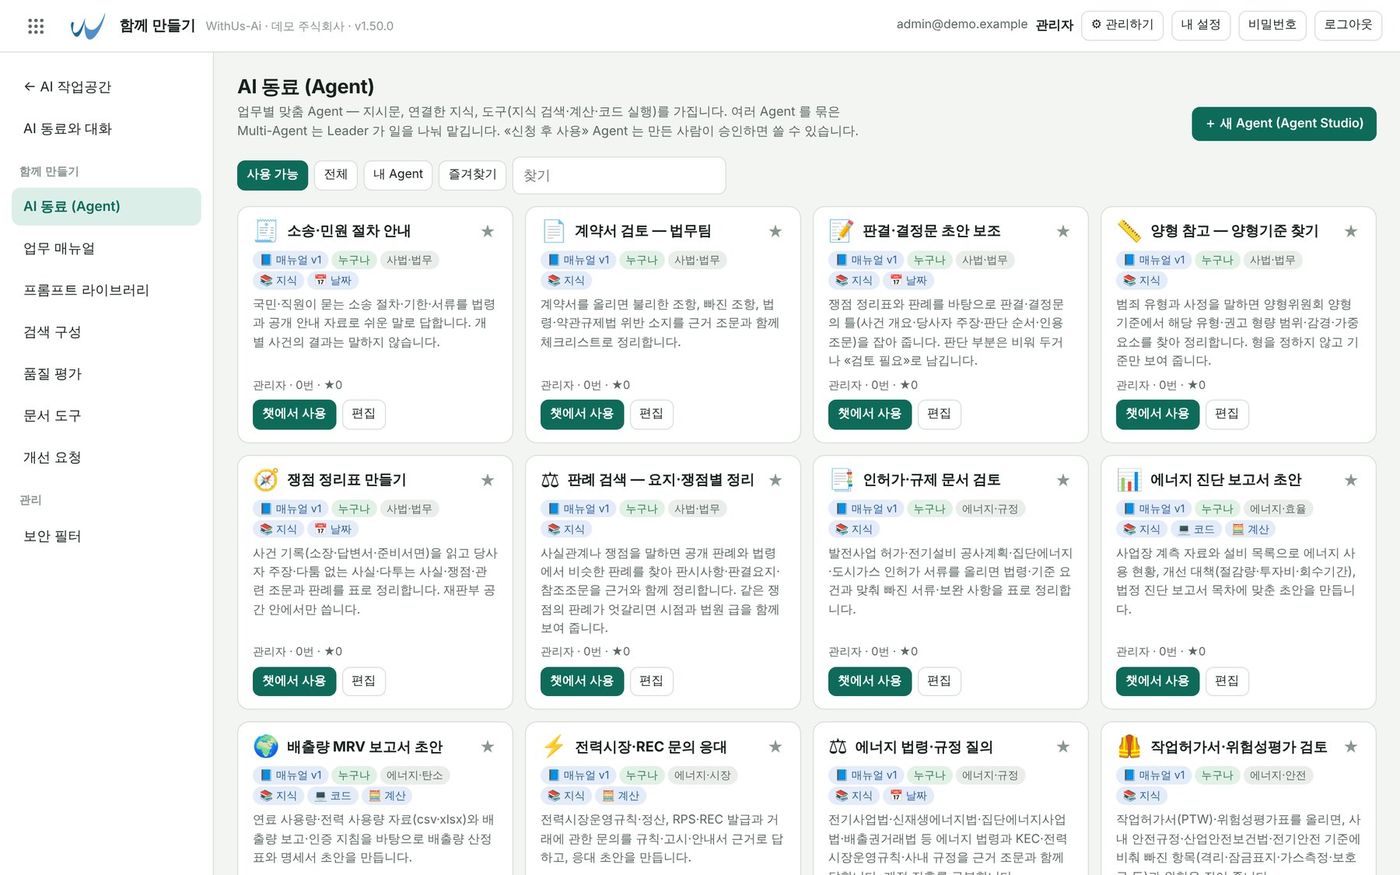This screenshot has width=1400, height=875.
Task: Favorite the 인허가·규제 문서 검토 agent
Action: [x=1063, y=480]
